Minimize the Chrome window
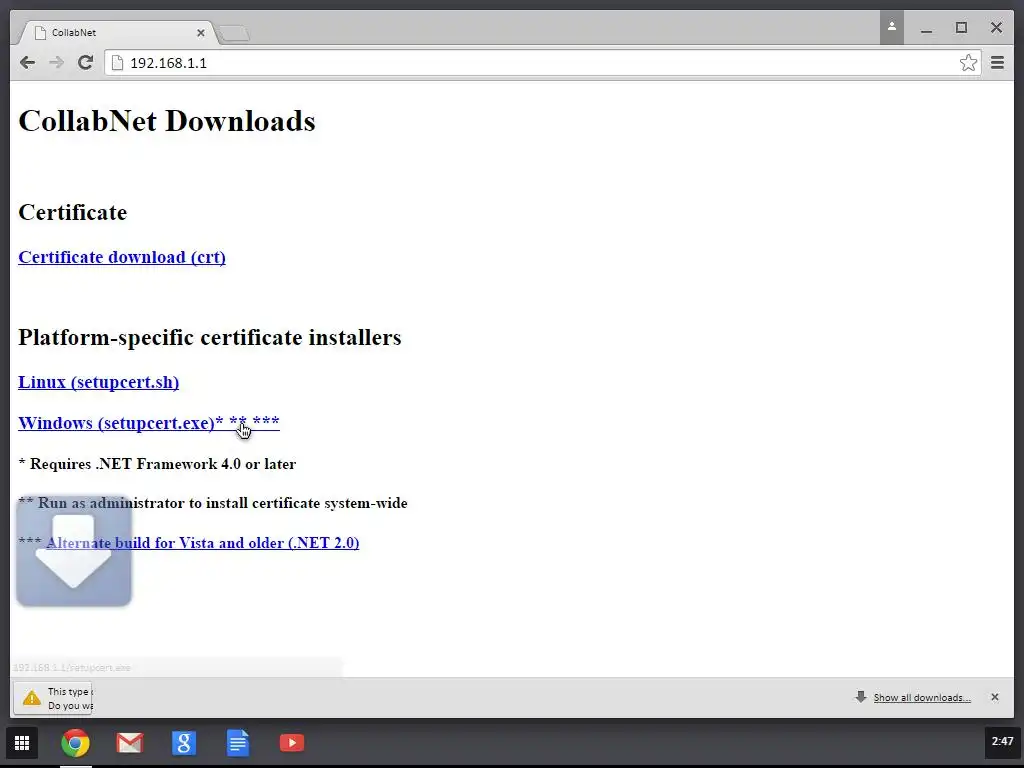Viewport: 1024px width, 768px height. pos(926,29)
